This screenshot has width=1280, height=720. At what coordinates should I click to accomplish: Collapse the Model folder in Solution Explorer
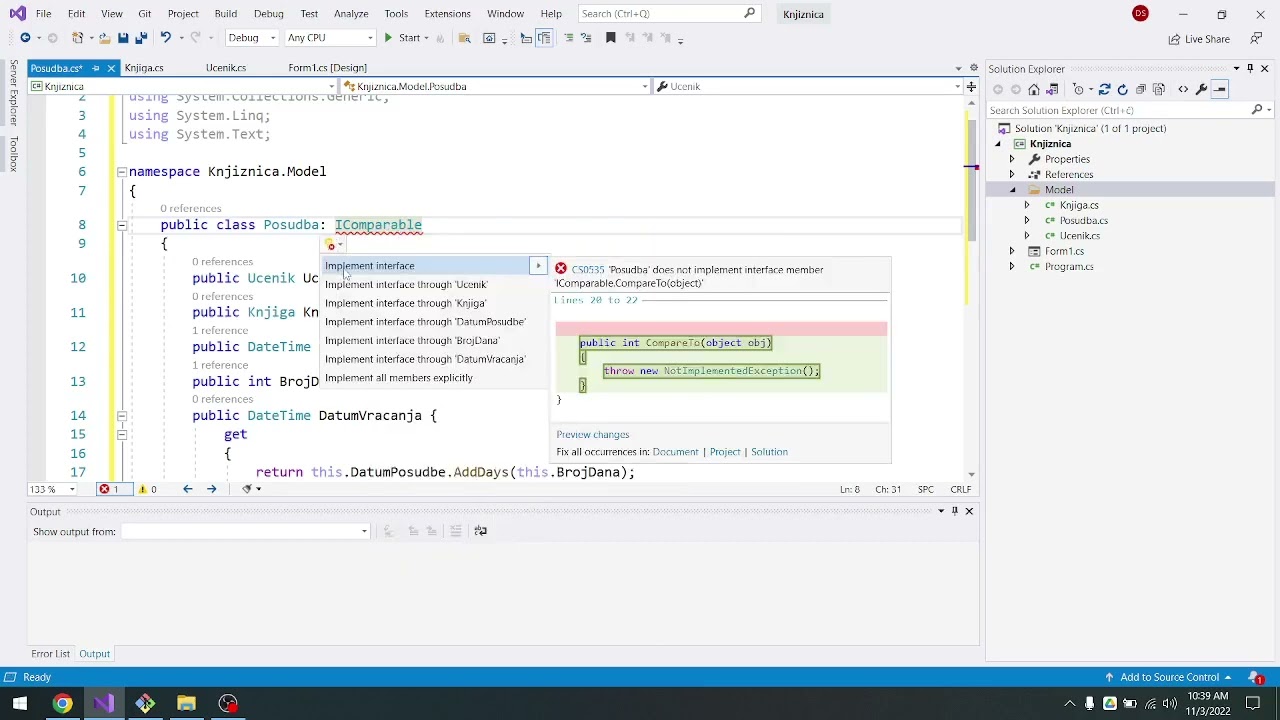pos(1011,190)
